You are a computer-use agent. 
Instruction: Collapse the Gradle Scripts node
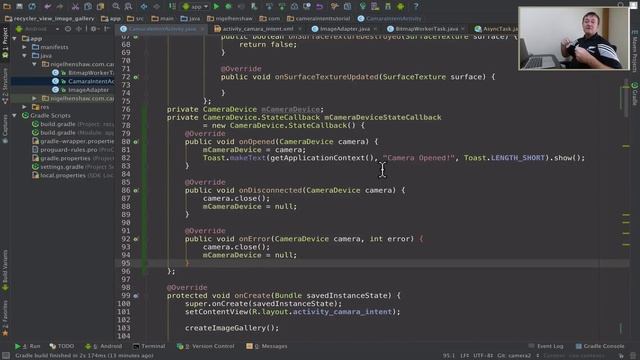pos(15,116)
